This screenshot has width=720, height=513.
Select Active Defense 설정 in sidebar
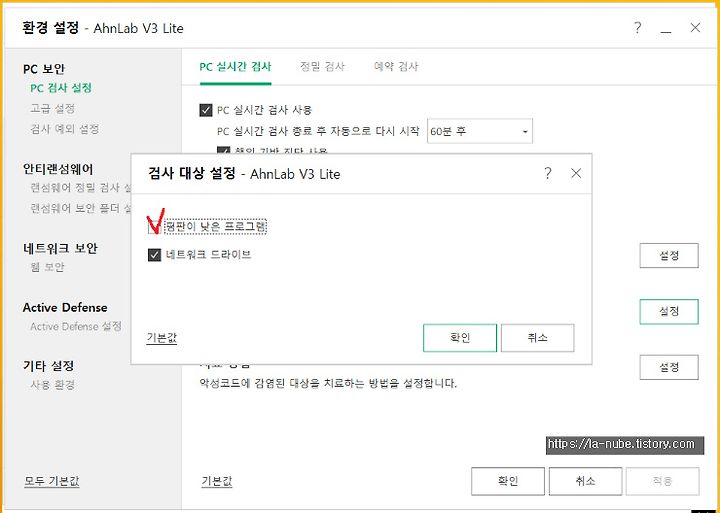click(76, 327)
